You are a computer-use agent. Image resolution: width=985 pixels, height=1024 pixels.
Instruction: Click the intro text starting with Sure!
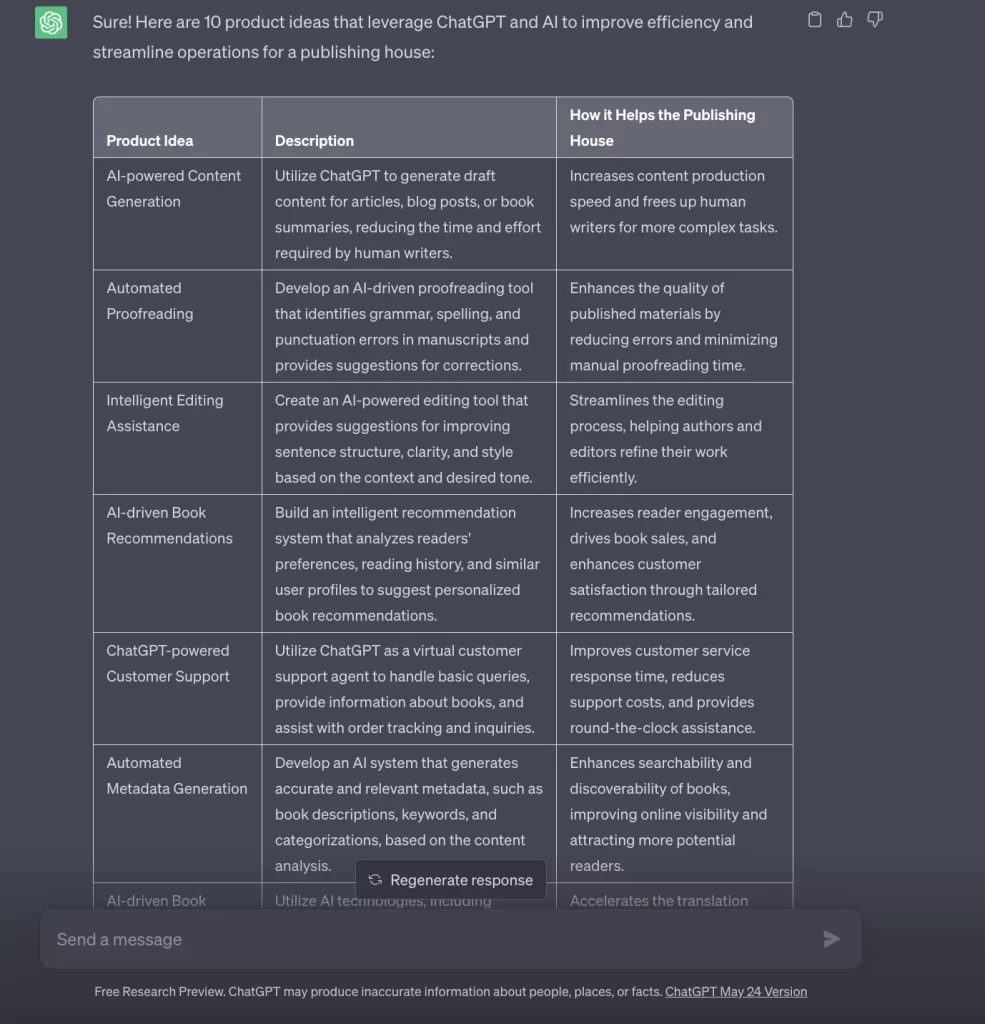click(422, 36)
